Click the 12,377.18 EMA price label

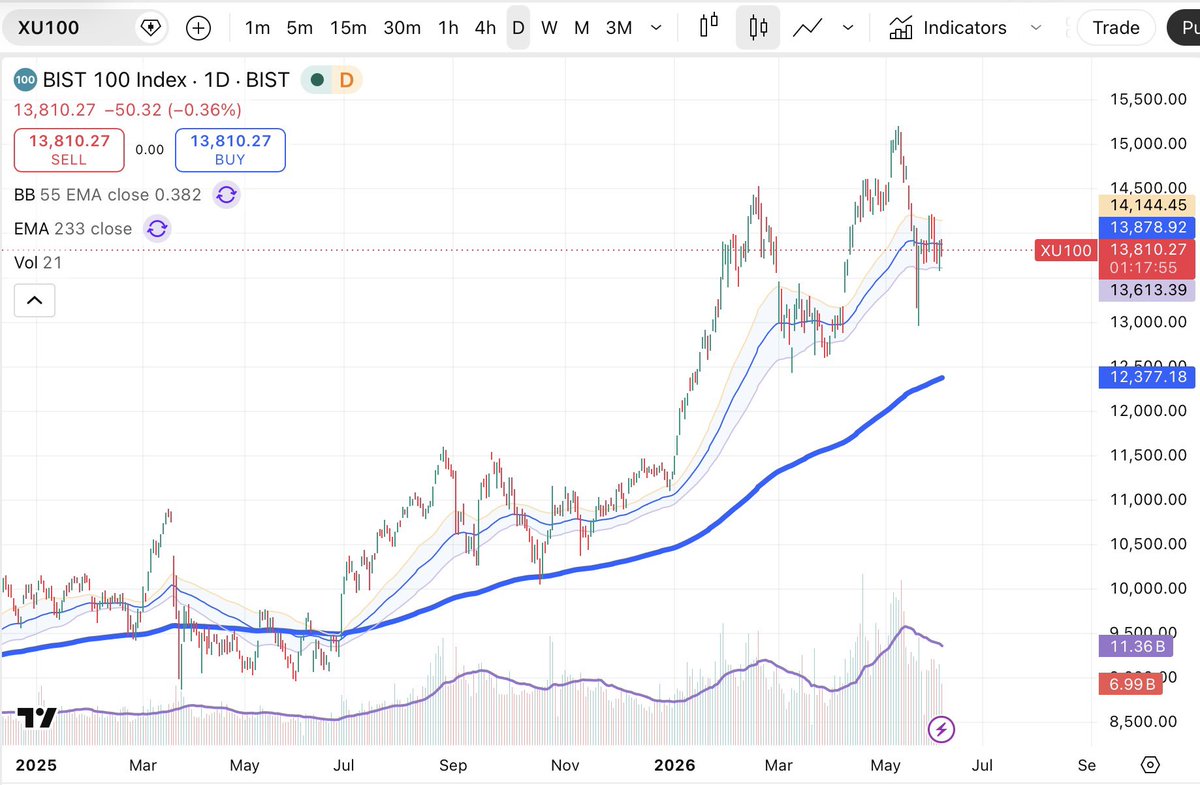[1146, 377]
